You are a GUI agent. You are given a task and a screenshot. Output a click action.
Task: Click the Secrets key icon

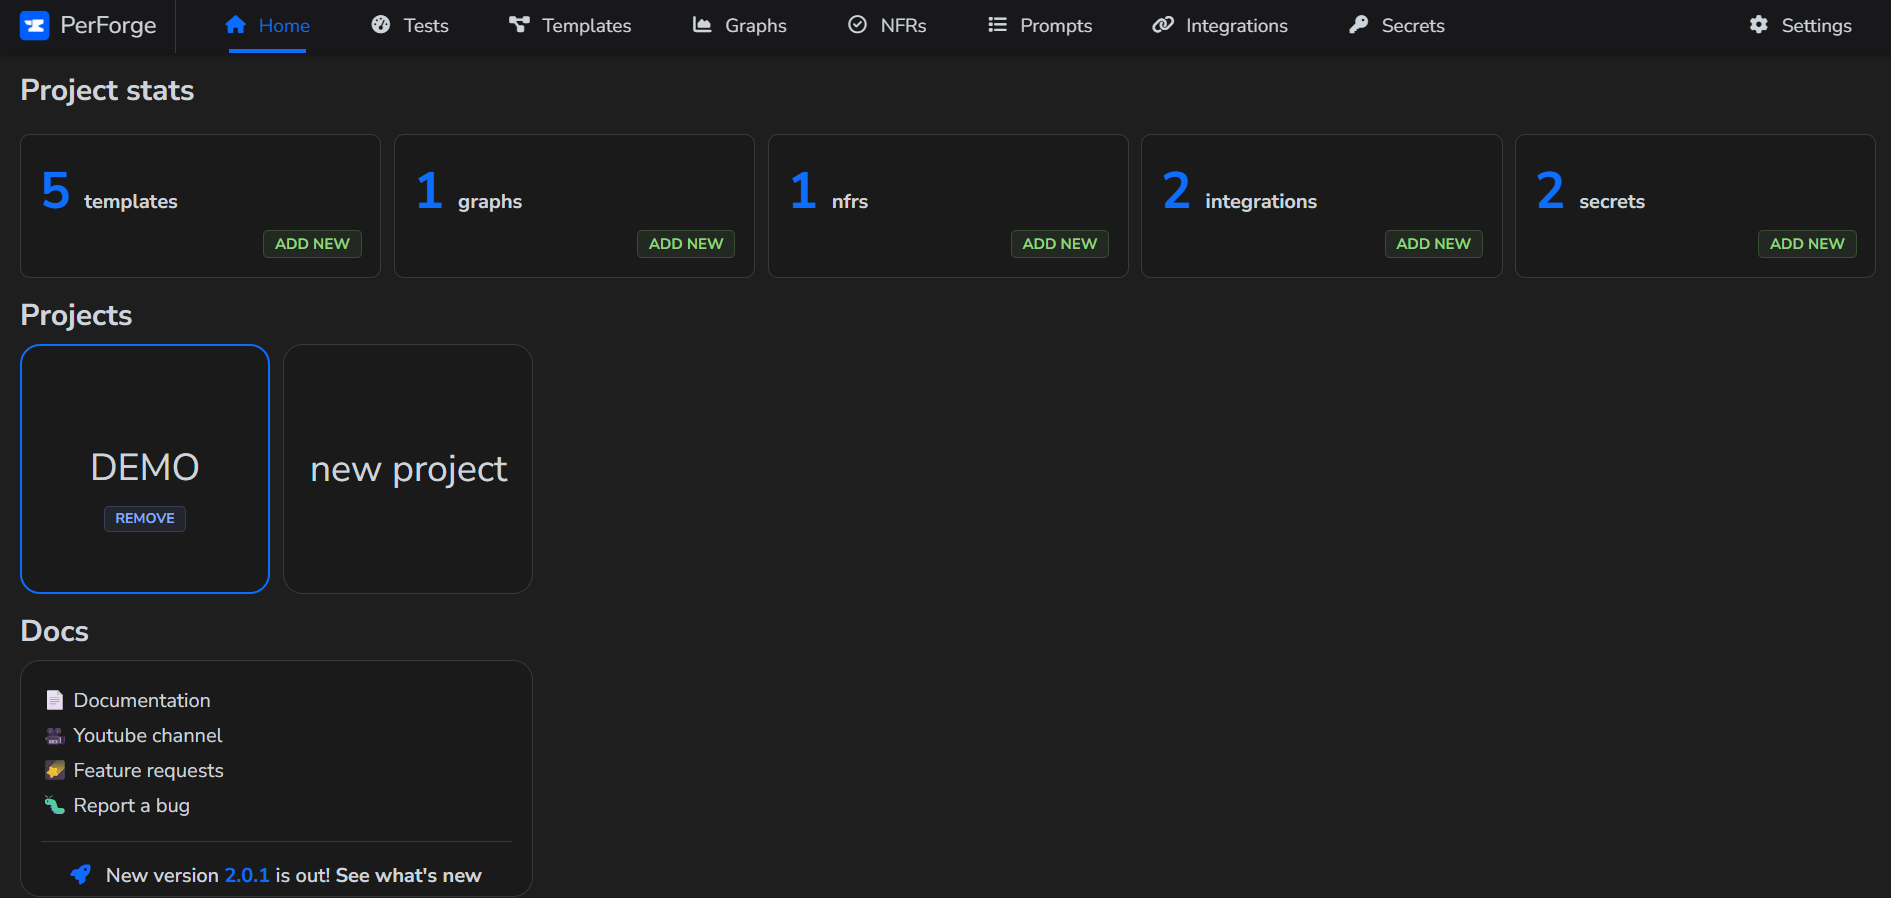(x=1358, y=25)
